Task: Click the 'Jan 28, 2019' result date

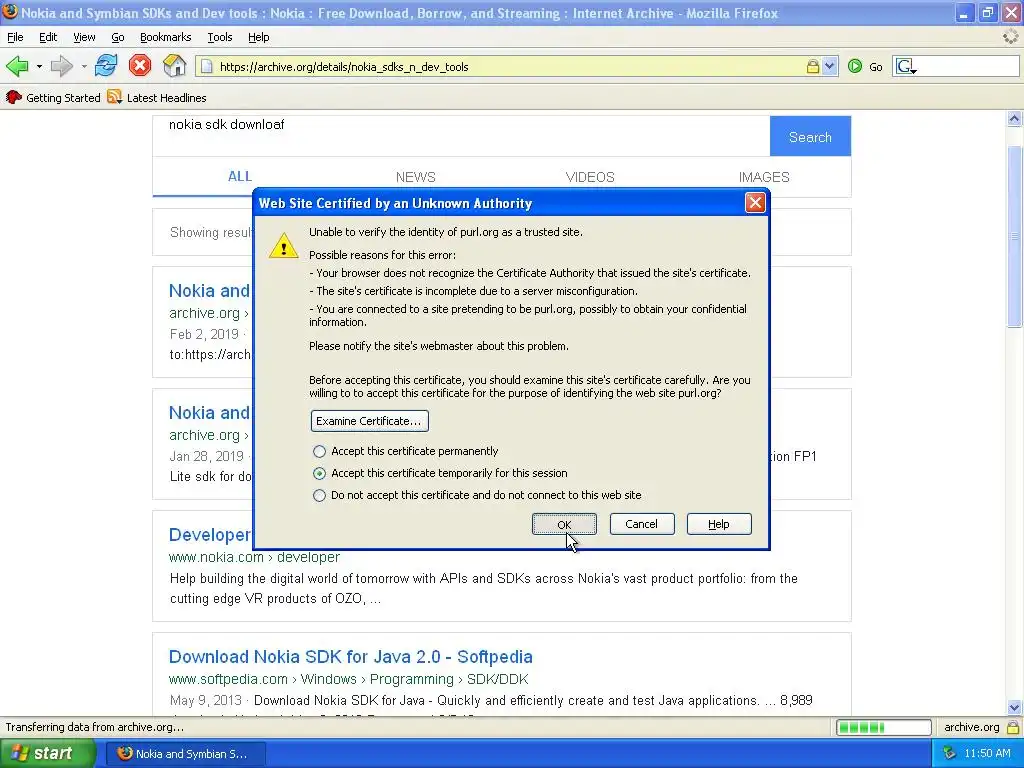Action: click(206, 456)
